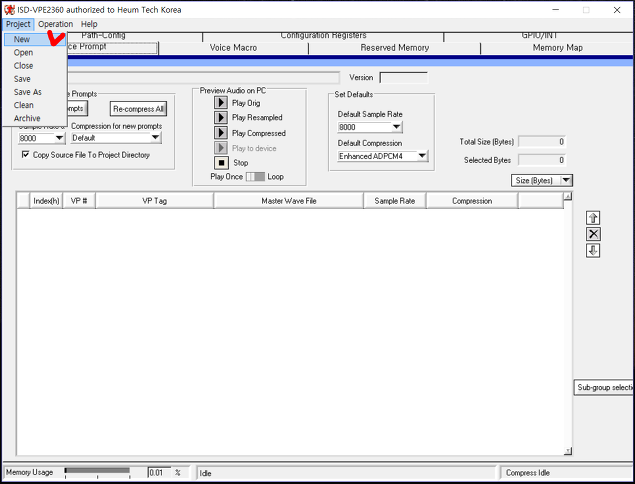Click the VP # column header
The width and height of the screenshot is (635, 484).
[x=79, y=201]
